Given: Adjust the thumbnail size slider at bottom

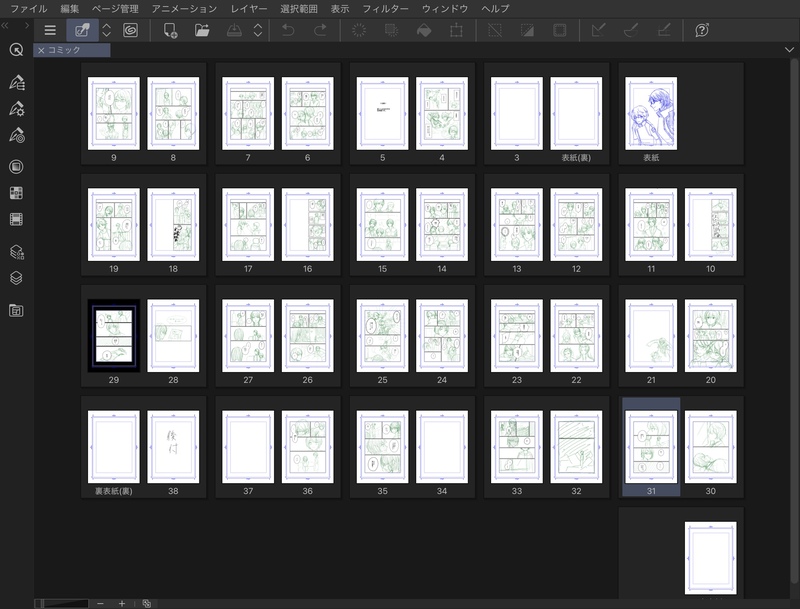Looking at the screenshot, I should 62,603.
